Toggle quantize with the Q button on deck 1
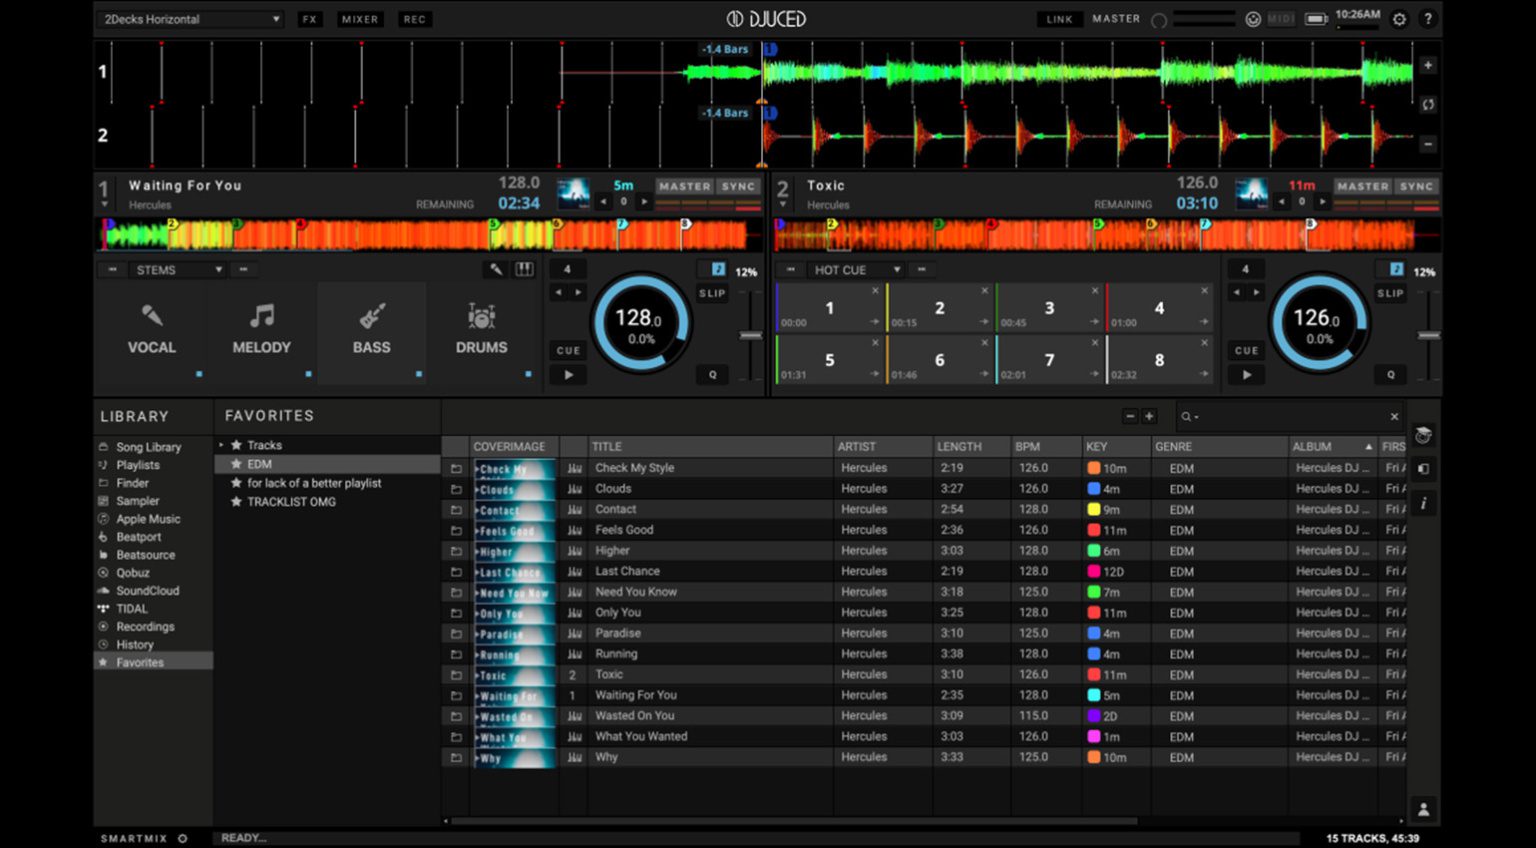This screenshot has width=1536, height=848. pyautogui.click(x=712, y=375)
